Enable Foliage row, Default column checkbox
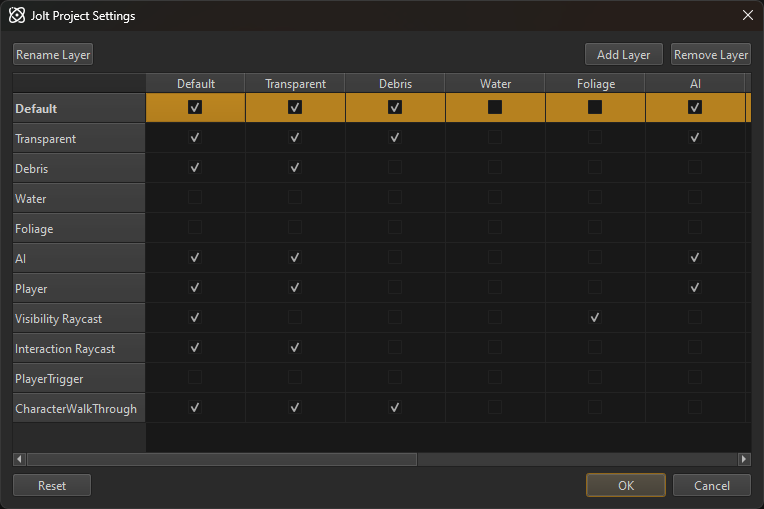 click(x=195, y=227)
